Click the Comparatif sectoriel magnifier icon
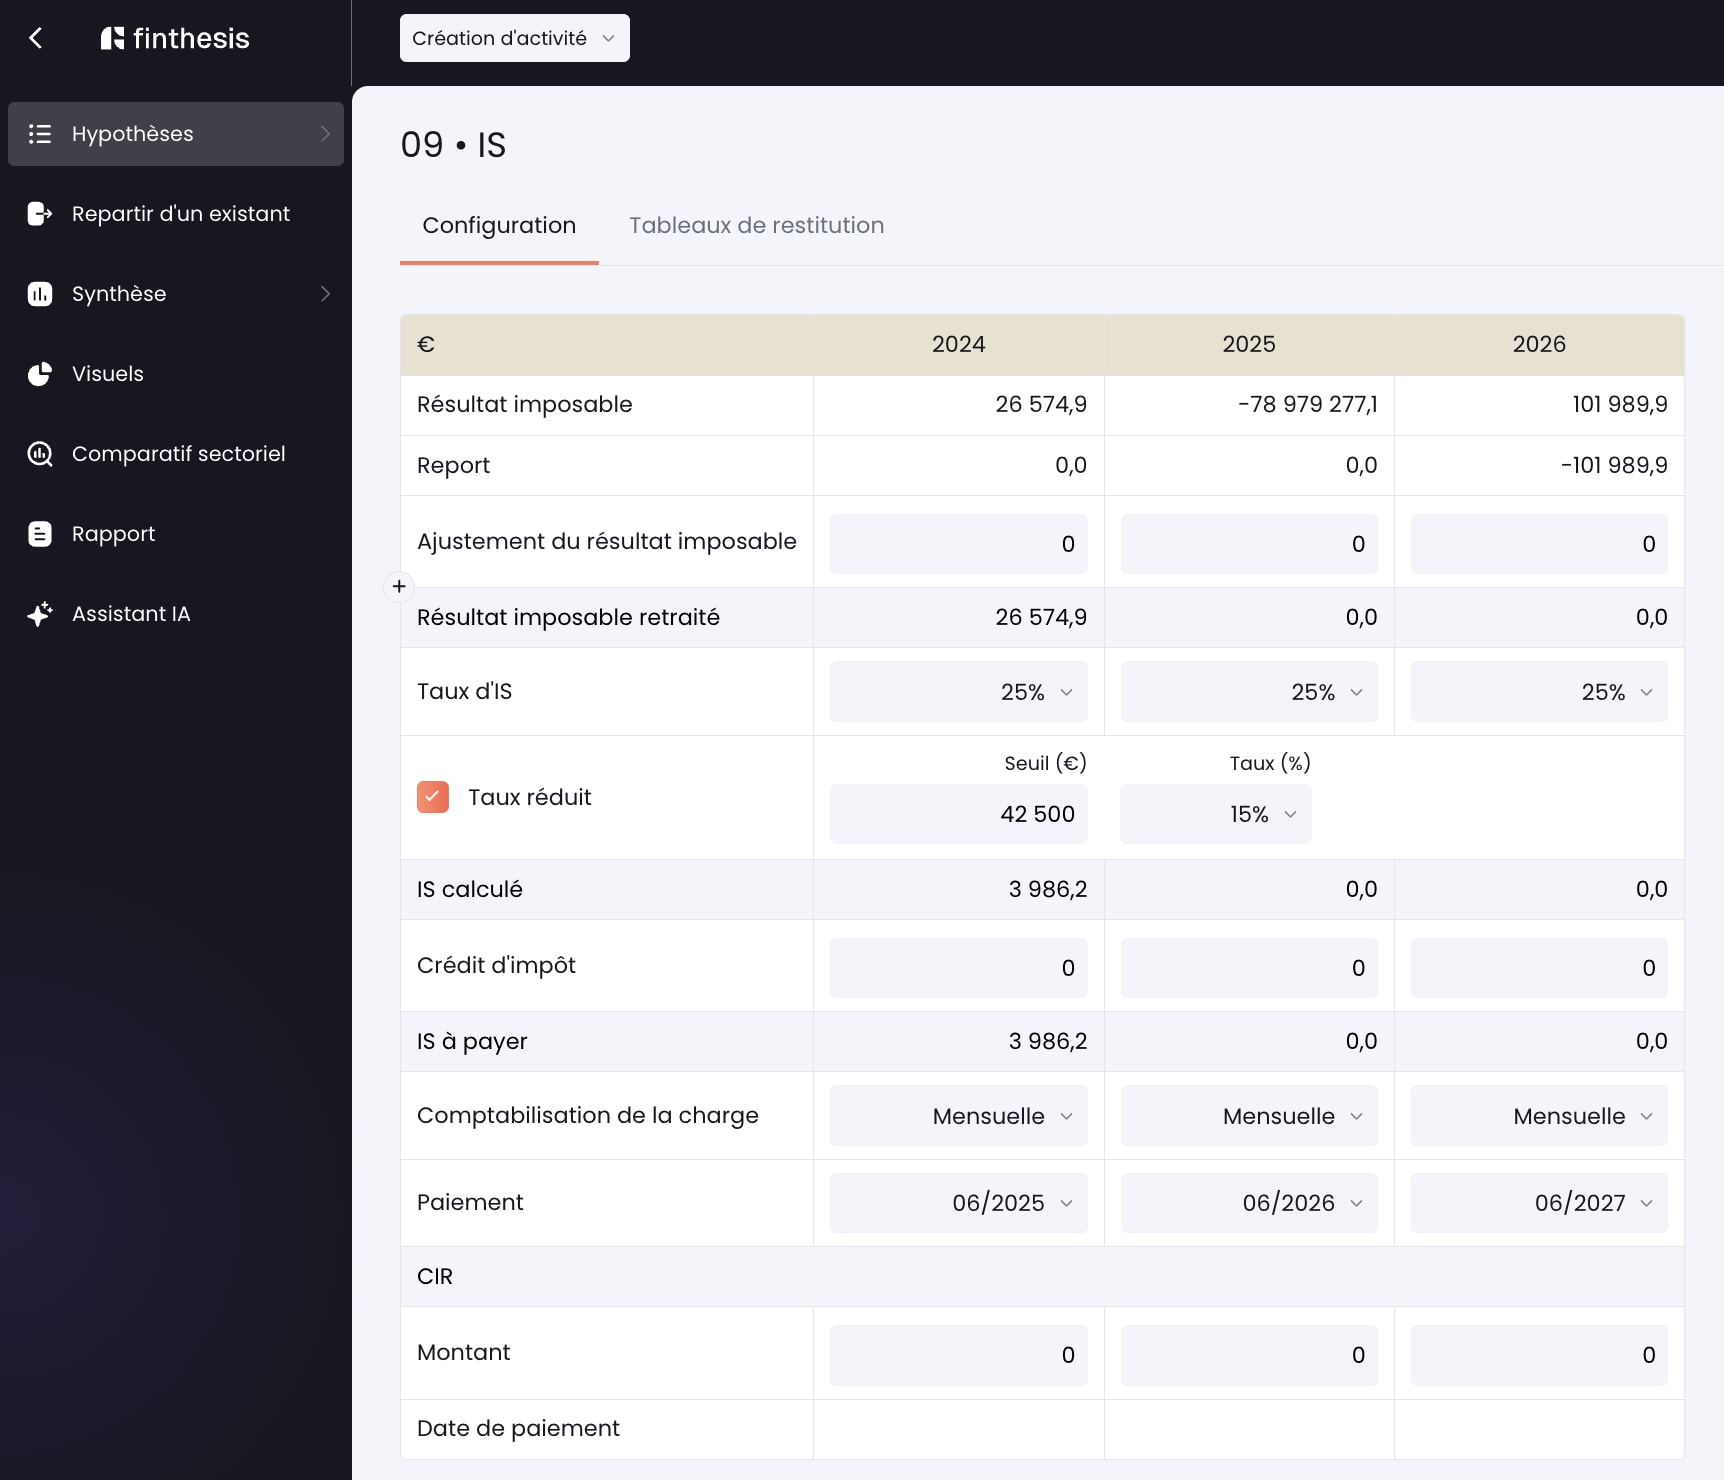This screenshot has width=1724, height=1480. pyautogui.click(x=40, y=454)
